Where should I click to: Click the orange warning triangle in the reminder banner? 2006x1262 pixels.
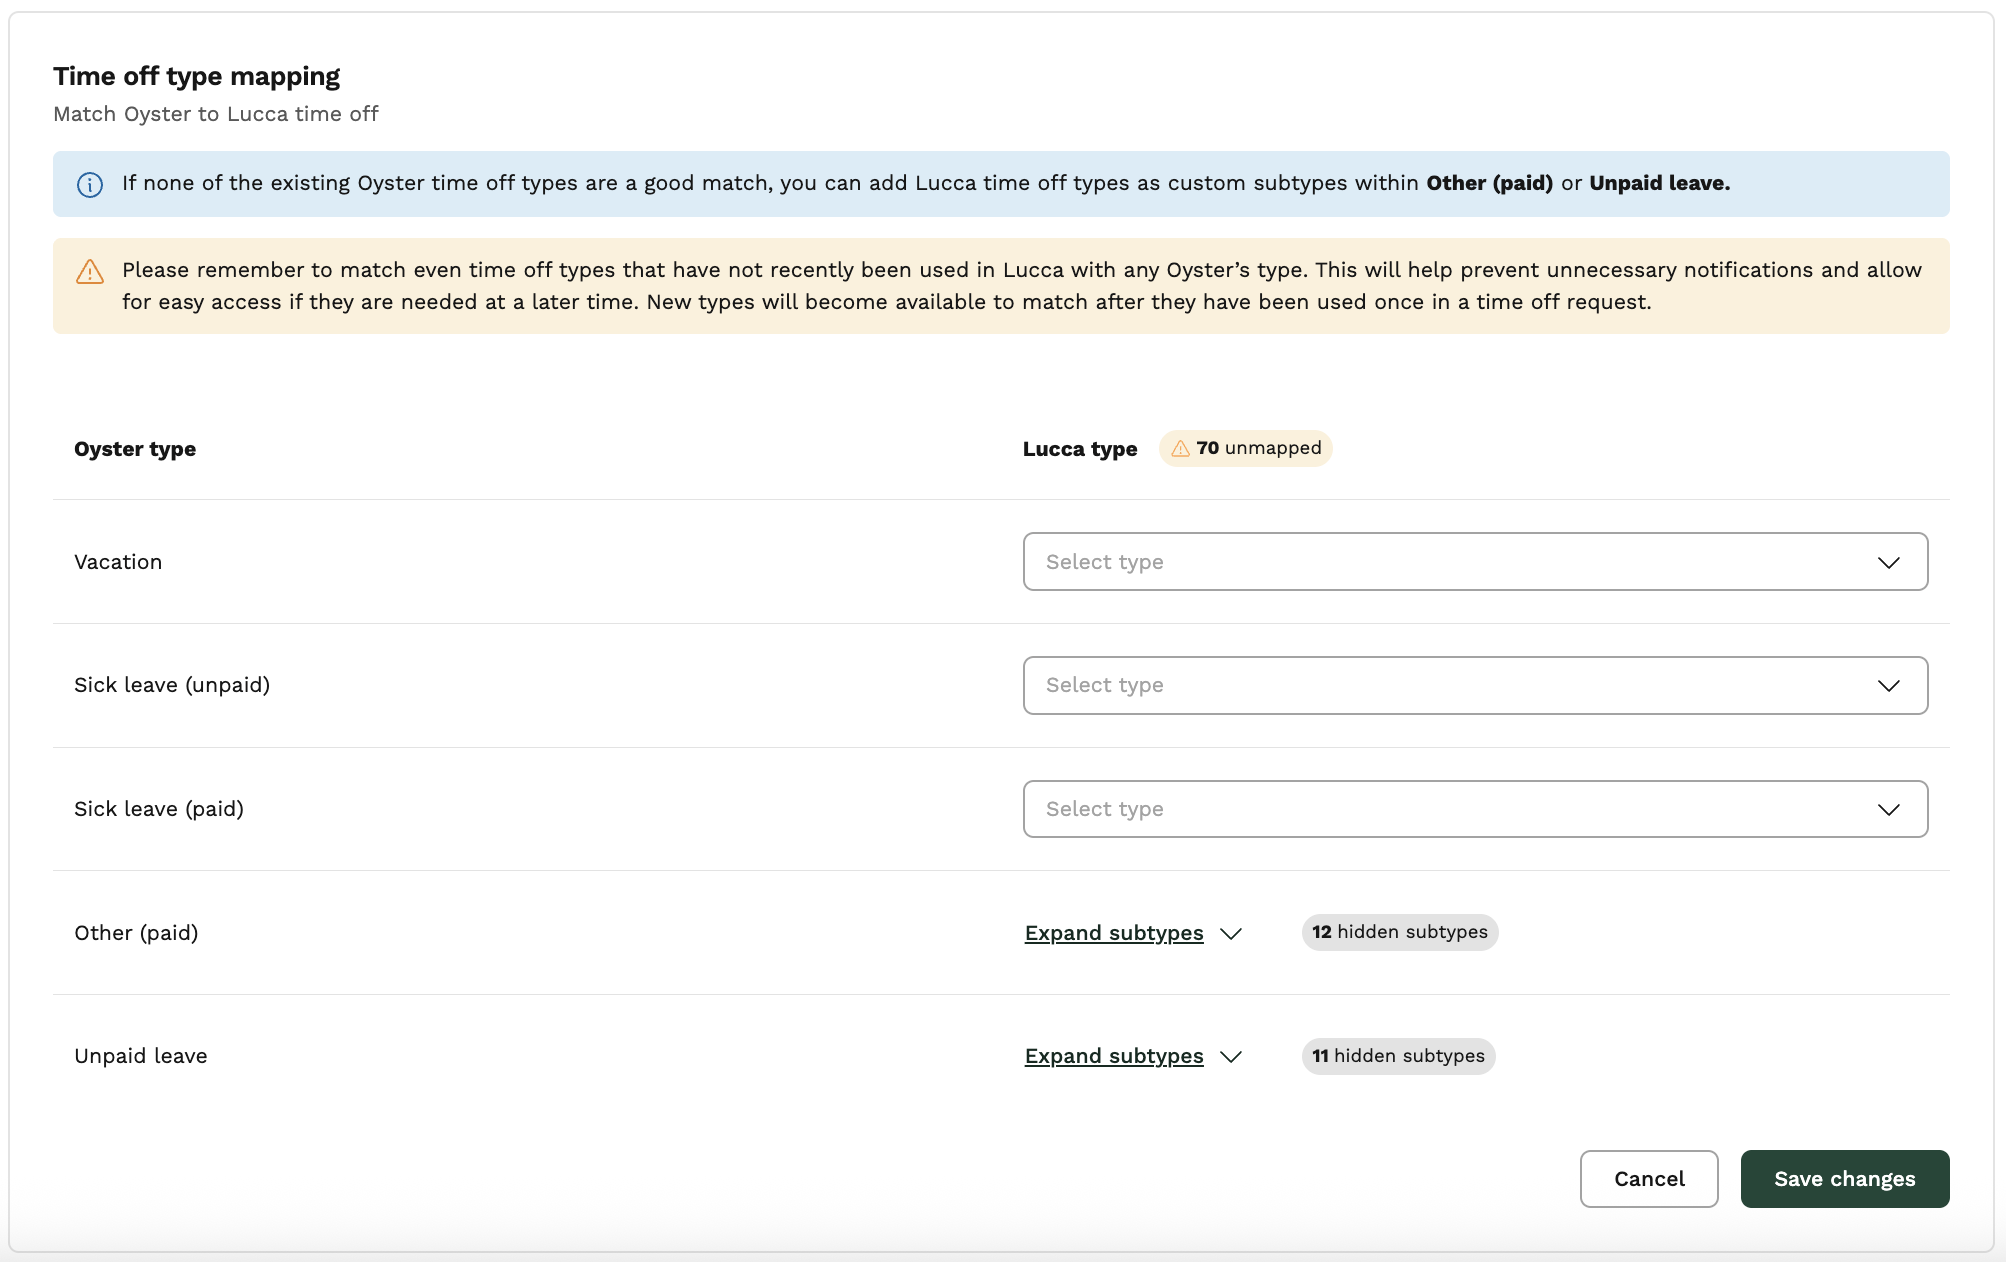pyautogui.click(x=90, y=272)
